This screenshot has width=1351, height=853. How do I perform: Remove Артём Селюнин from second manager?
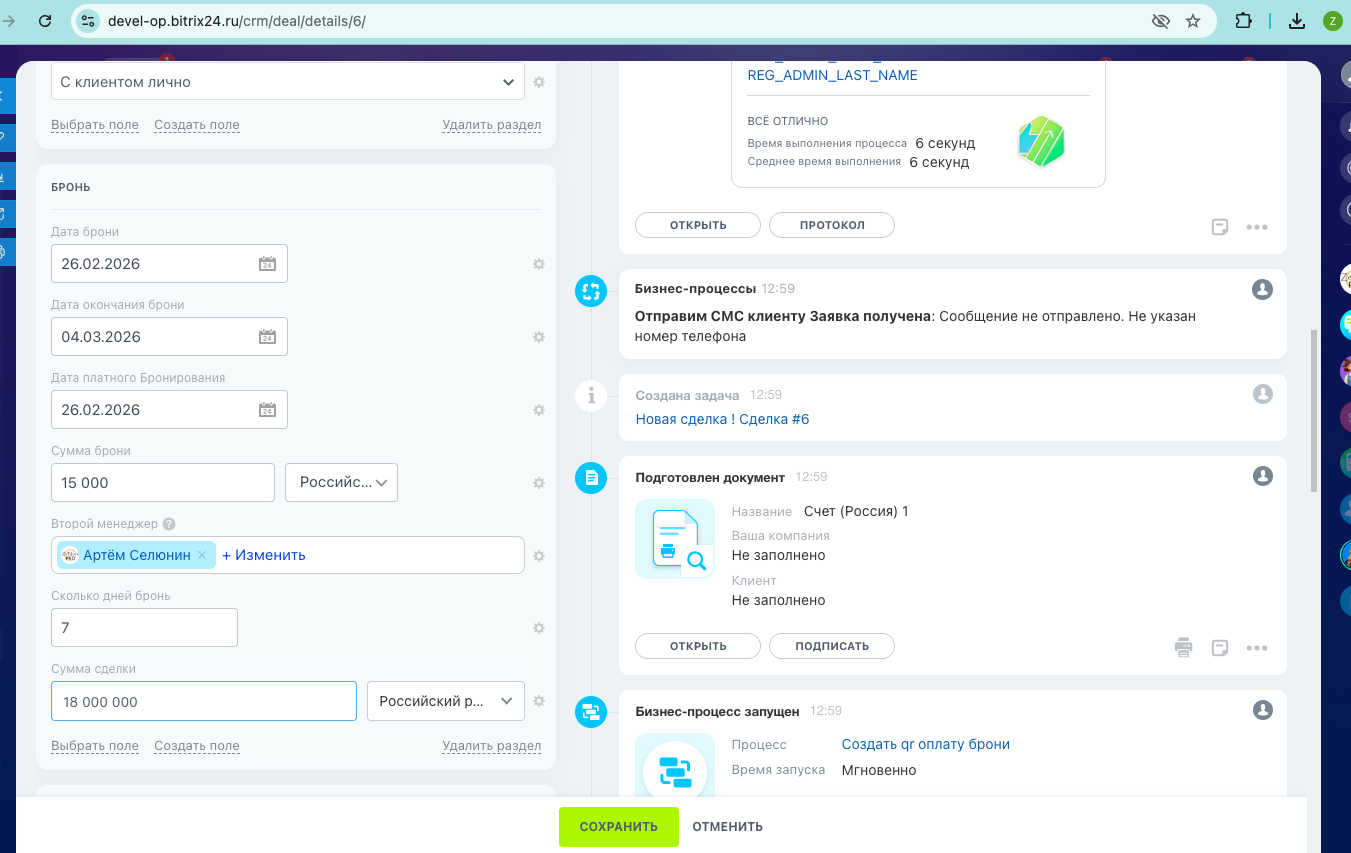tap(202, 555)
